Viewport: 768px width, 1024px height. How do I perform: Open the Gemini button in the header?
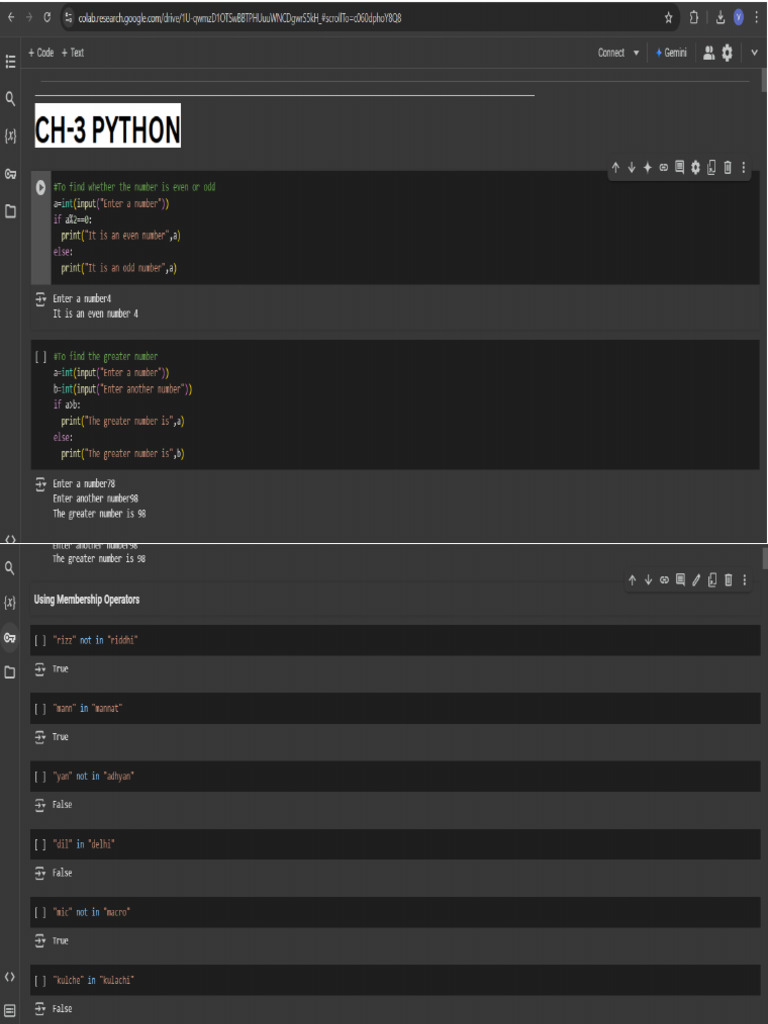671,53
